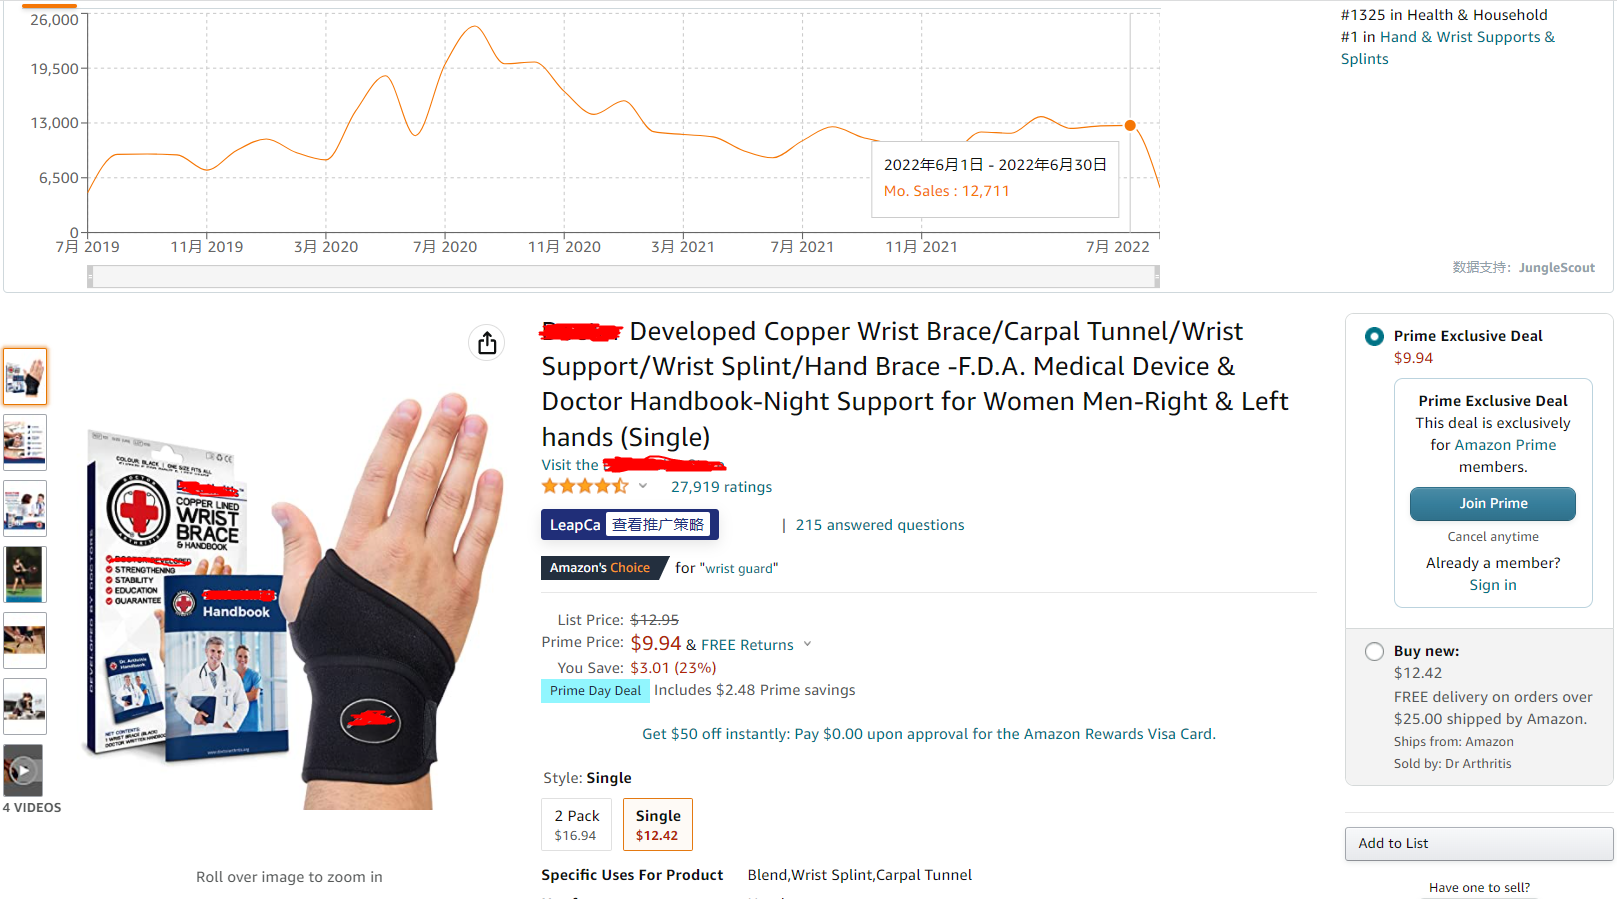Open 215 answered questions link
Screen dimensions: 1617x899
point(880,525)
